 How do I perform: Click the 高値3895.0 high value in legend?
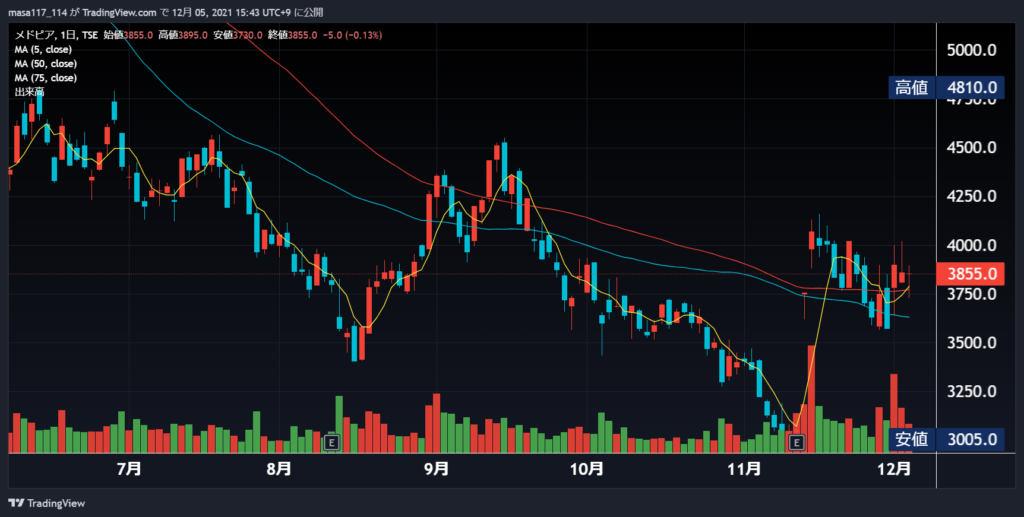tap(183, 35)
